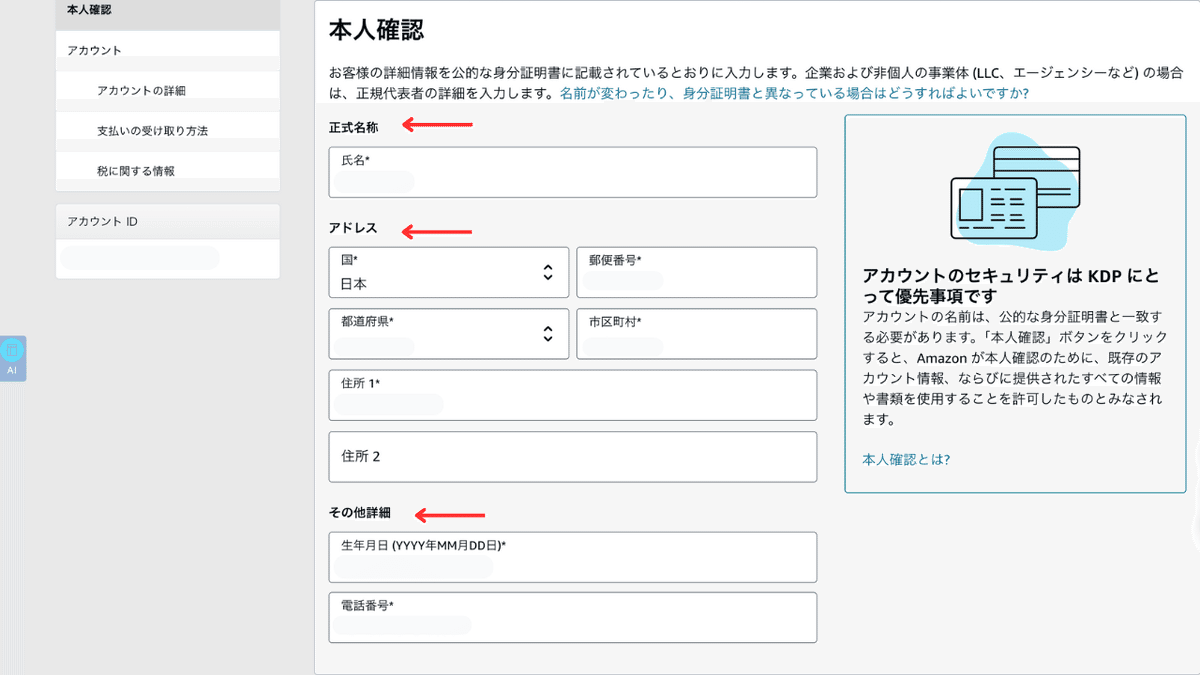Image resolution: width=1200 pixels, height=675 pixels.
Task: Click the 住所 2 address field
Action: (x=572, y=457)
